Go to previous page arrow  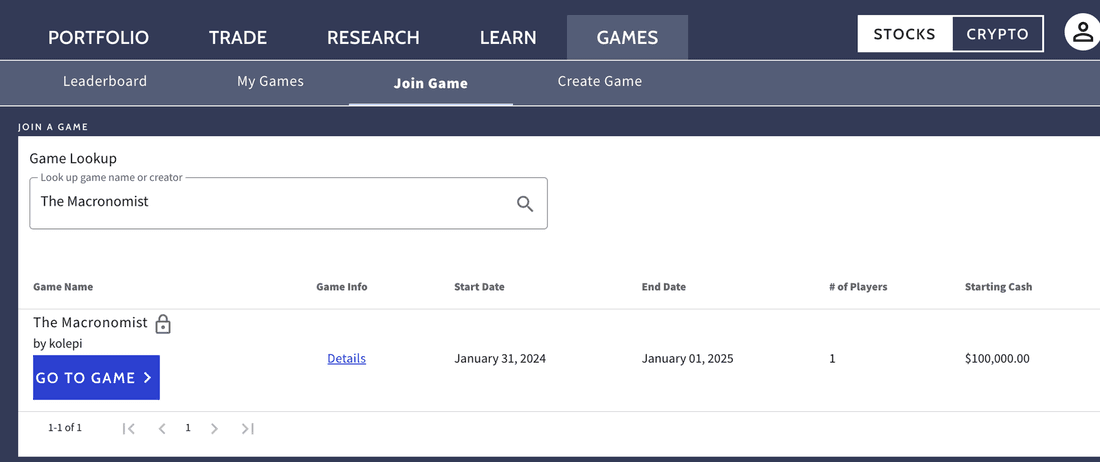point(161,428)
